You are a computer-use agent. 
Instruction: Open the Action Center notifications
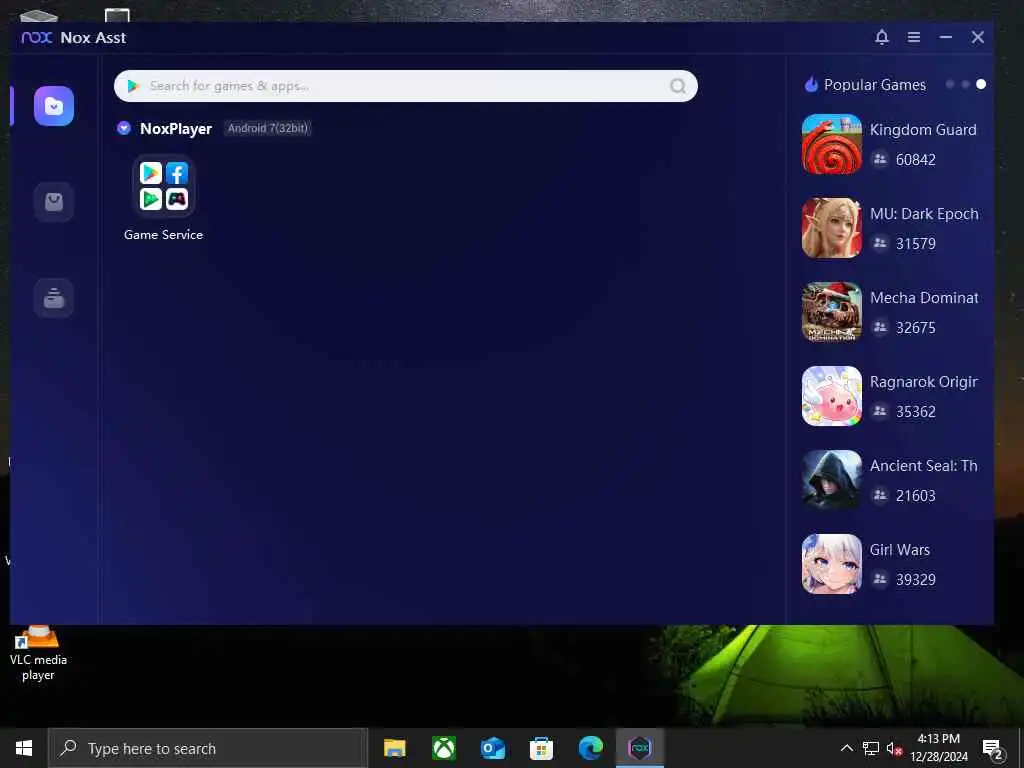click(x=993, y=749)
